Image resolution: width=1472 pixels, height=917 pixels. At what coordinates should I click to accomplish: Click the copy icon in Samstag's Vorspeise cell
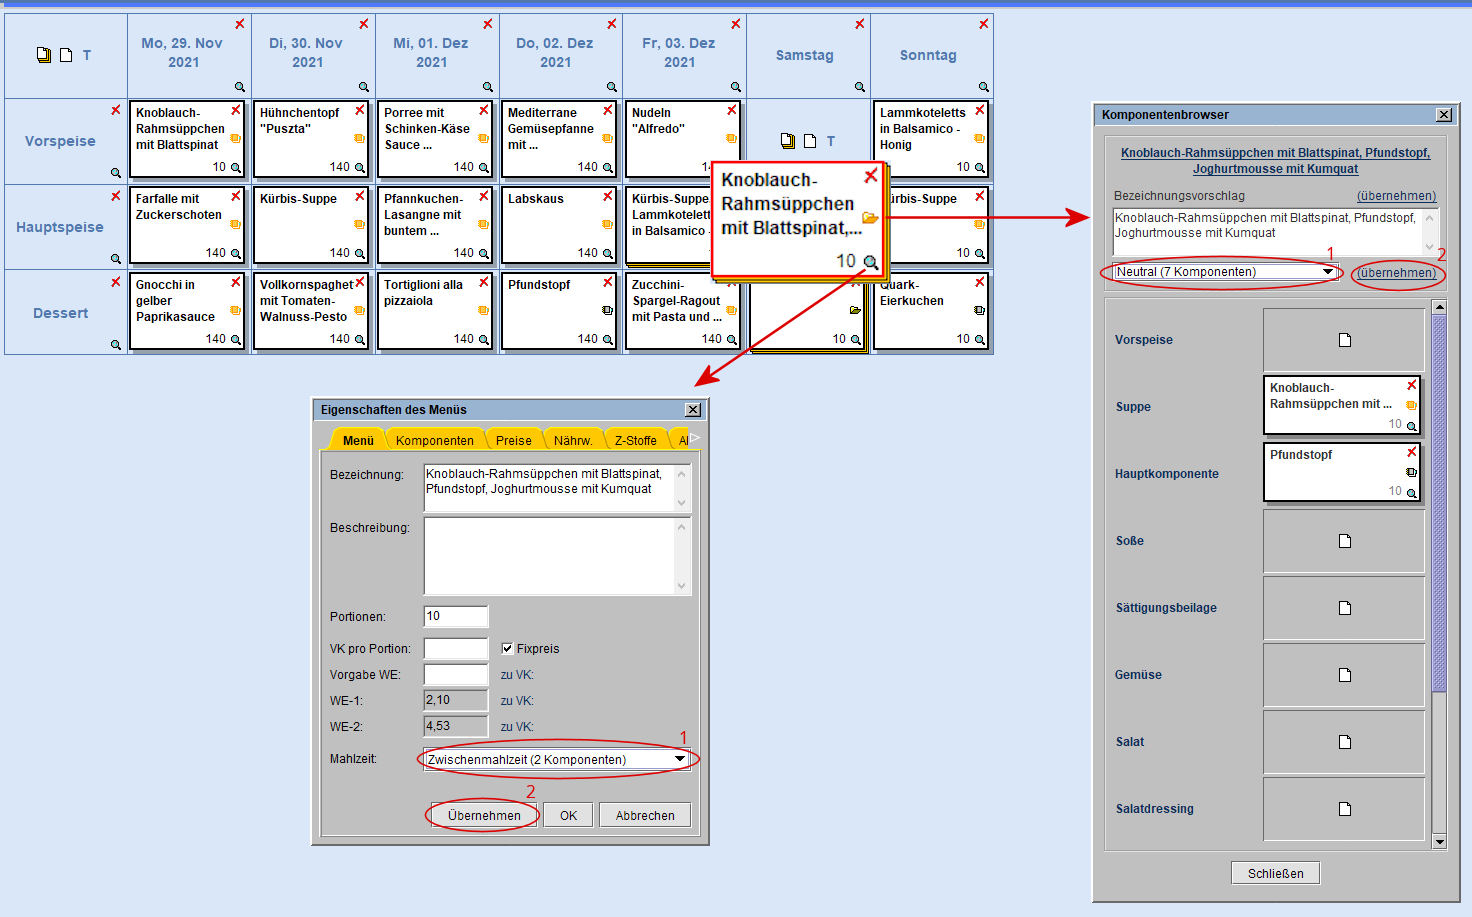pos(788,141)
